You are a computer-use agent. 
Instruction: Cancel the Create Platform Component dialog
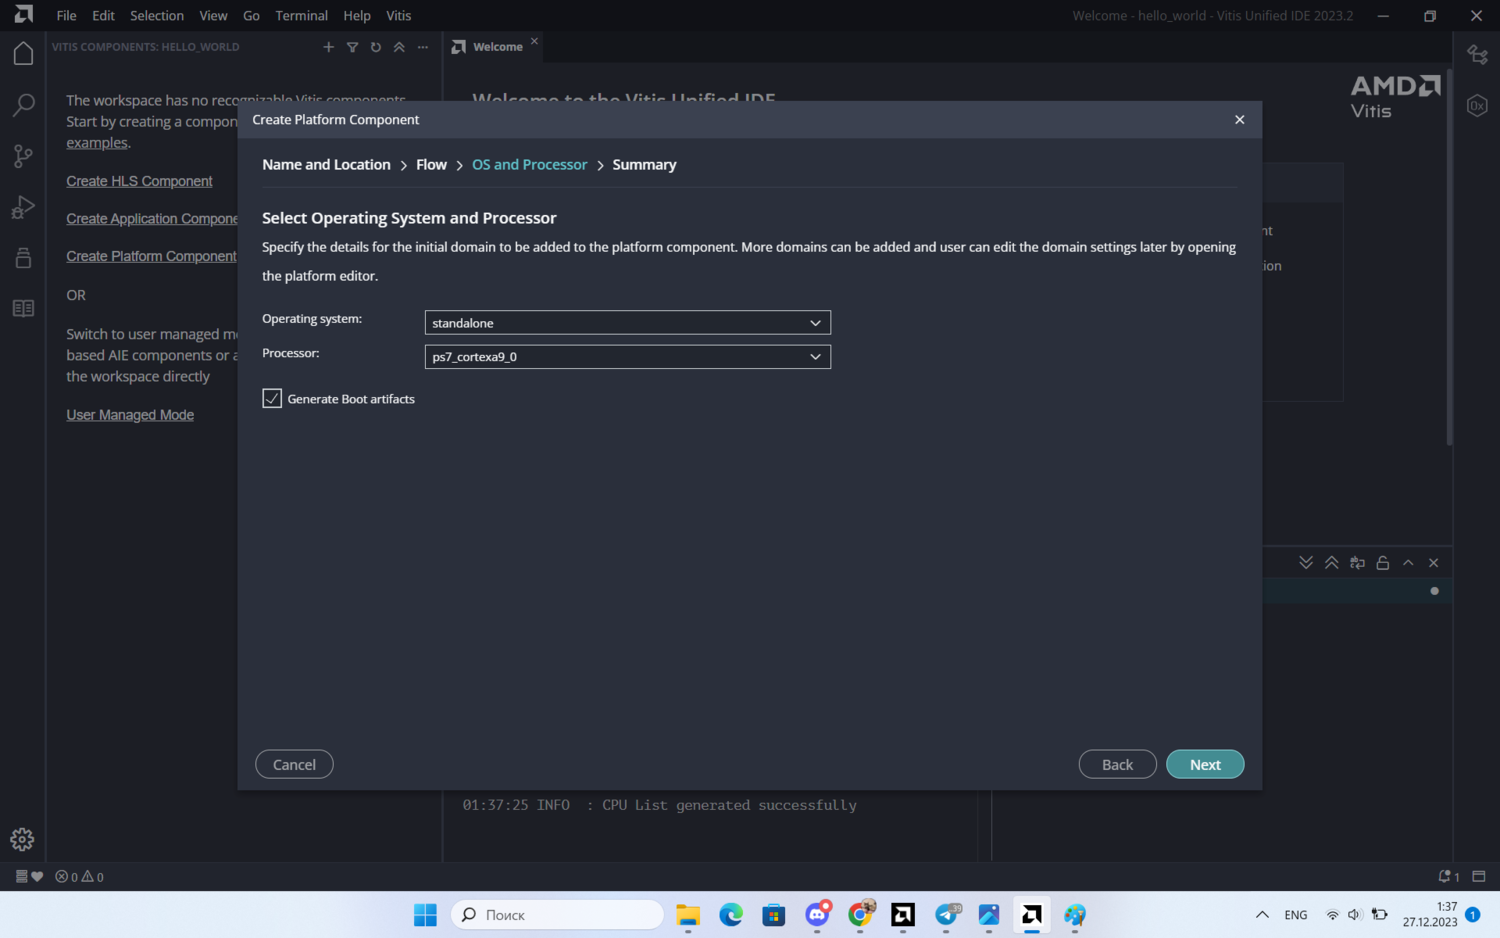point(294,764)
